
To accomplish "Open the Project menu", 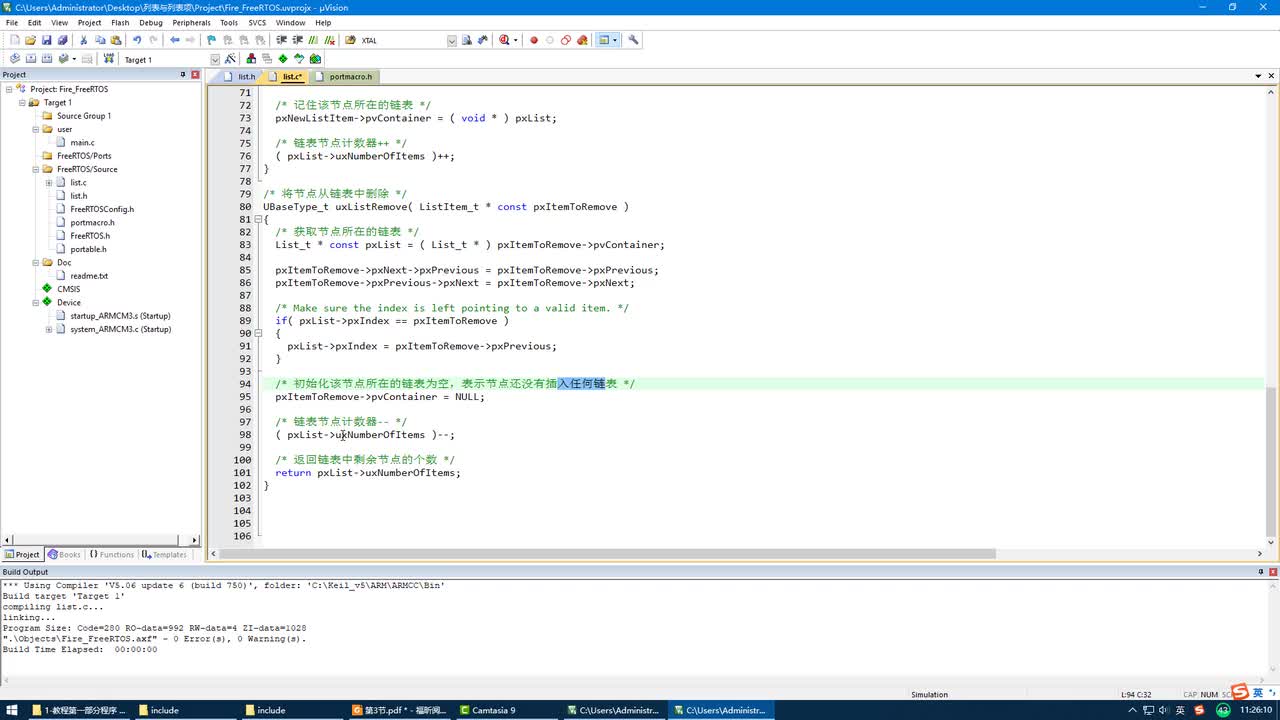I will 89,22.
